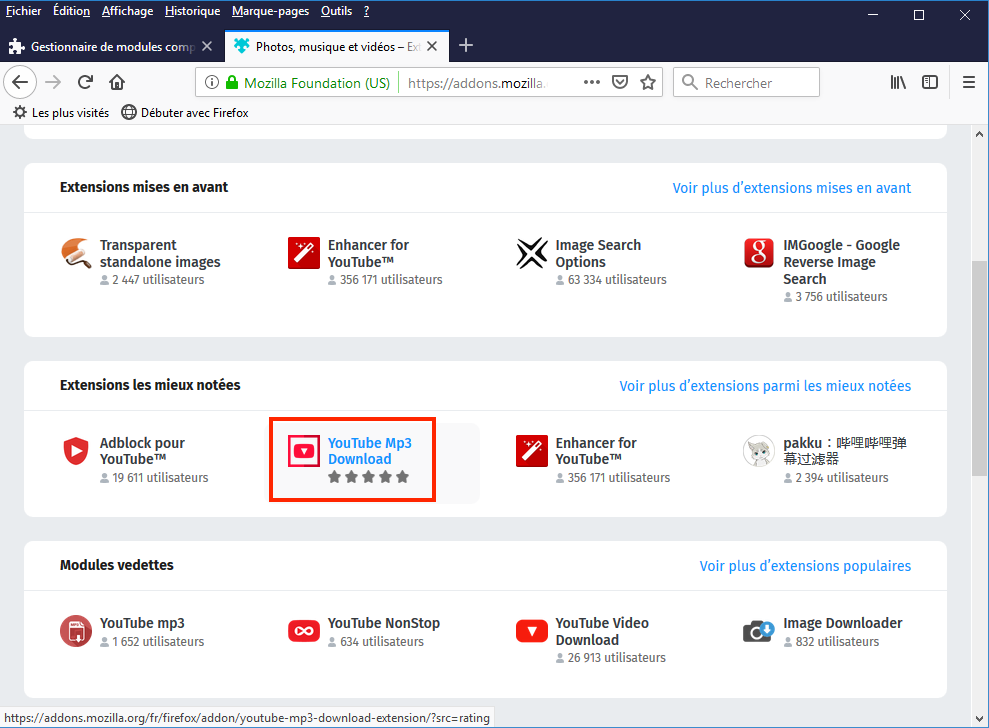Click the YouTube mp3 round icon
Image resolution: width=989 pixels, height=728 pixels.
tap(76, 631)
